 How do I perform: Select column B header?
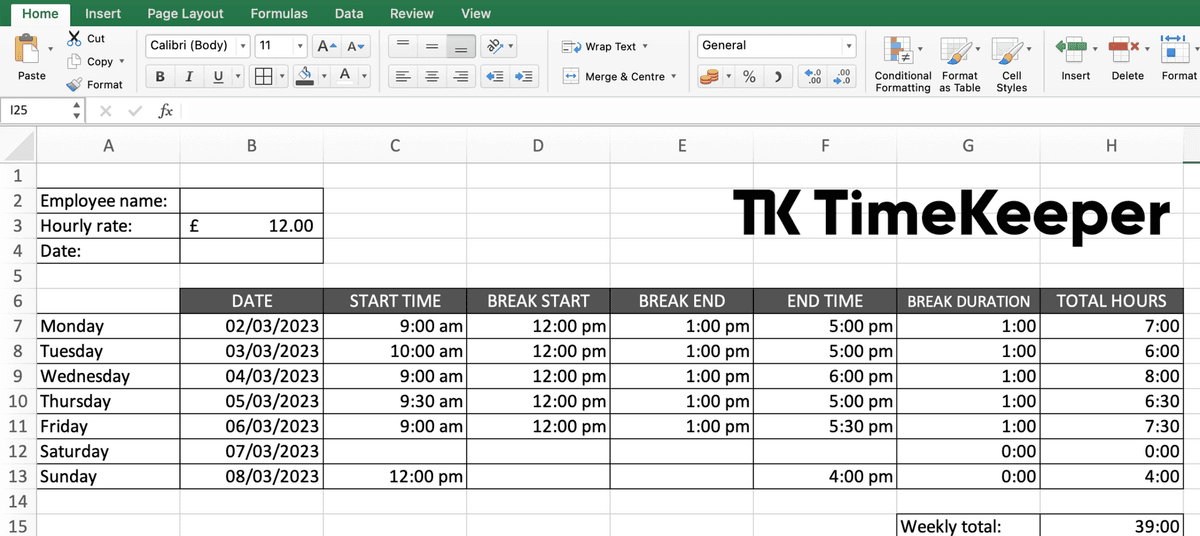[252, 146]
